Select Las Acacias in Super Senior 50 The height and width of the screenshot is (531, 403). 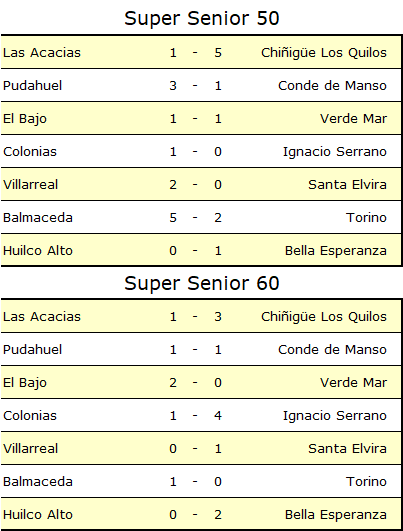(x=42, y=52)
